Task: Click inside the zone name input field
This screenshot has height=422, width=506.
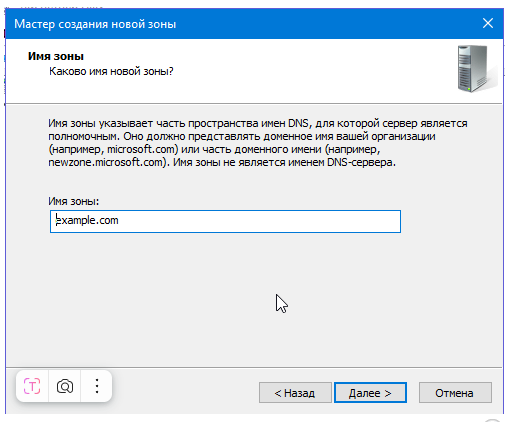Action: pos(225,221)
